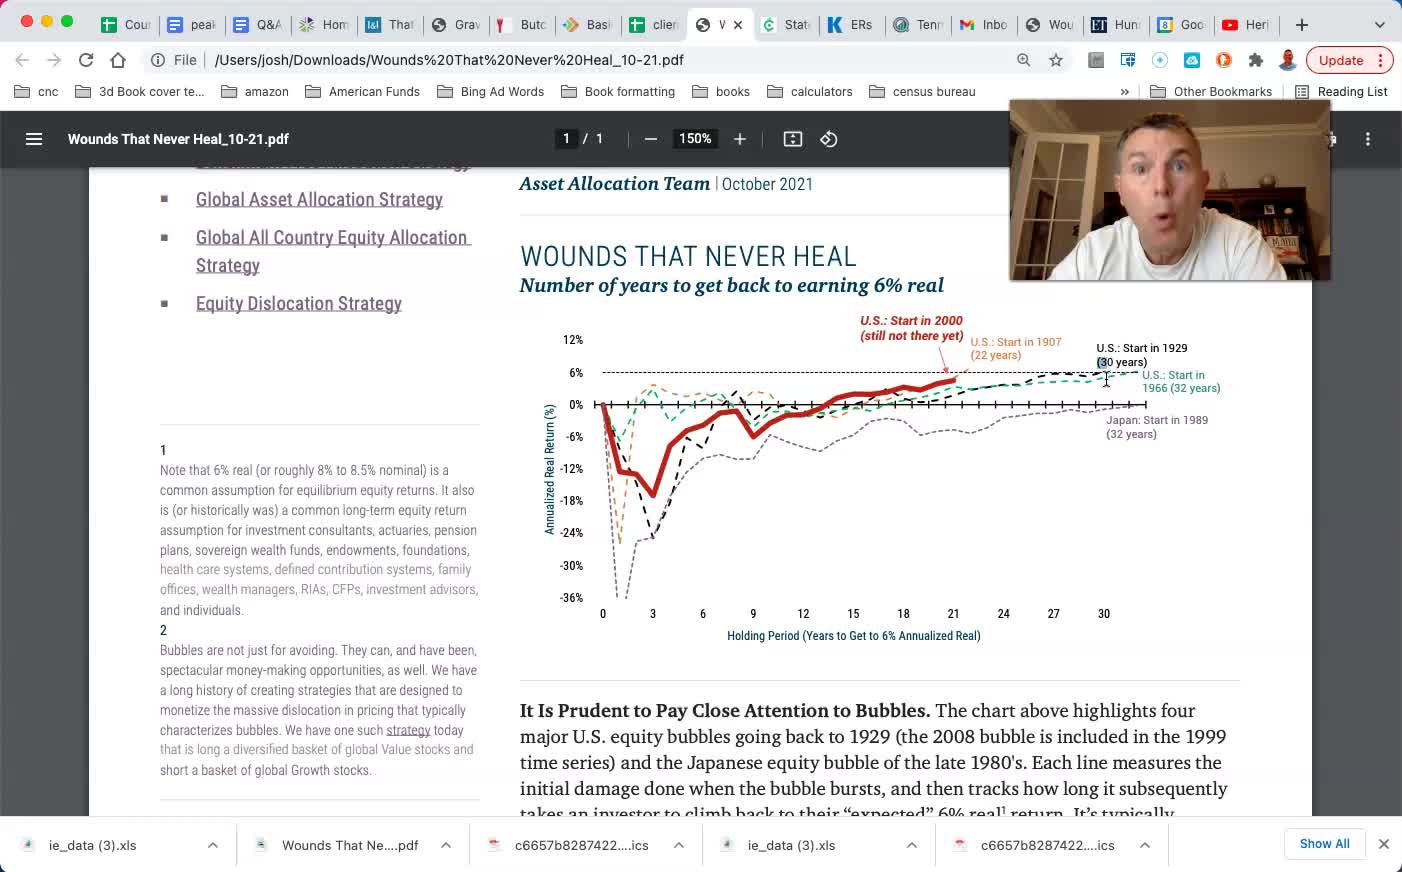The height and width of the screenshot is (872, 1402).
Task: Open the Extensions puzzle icon
Action: [1256, 60]
